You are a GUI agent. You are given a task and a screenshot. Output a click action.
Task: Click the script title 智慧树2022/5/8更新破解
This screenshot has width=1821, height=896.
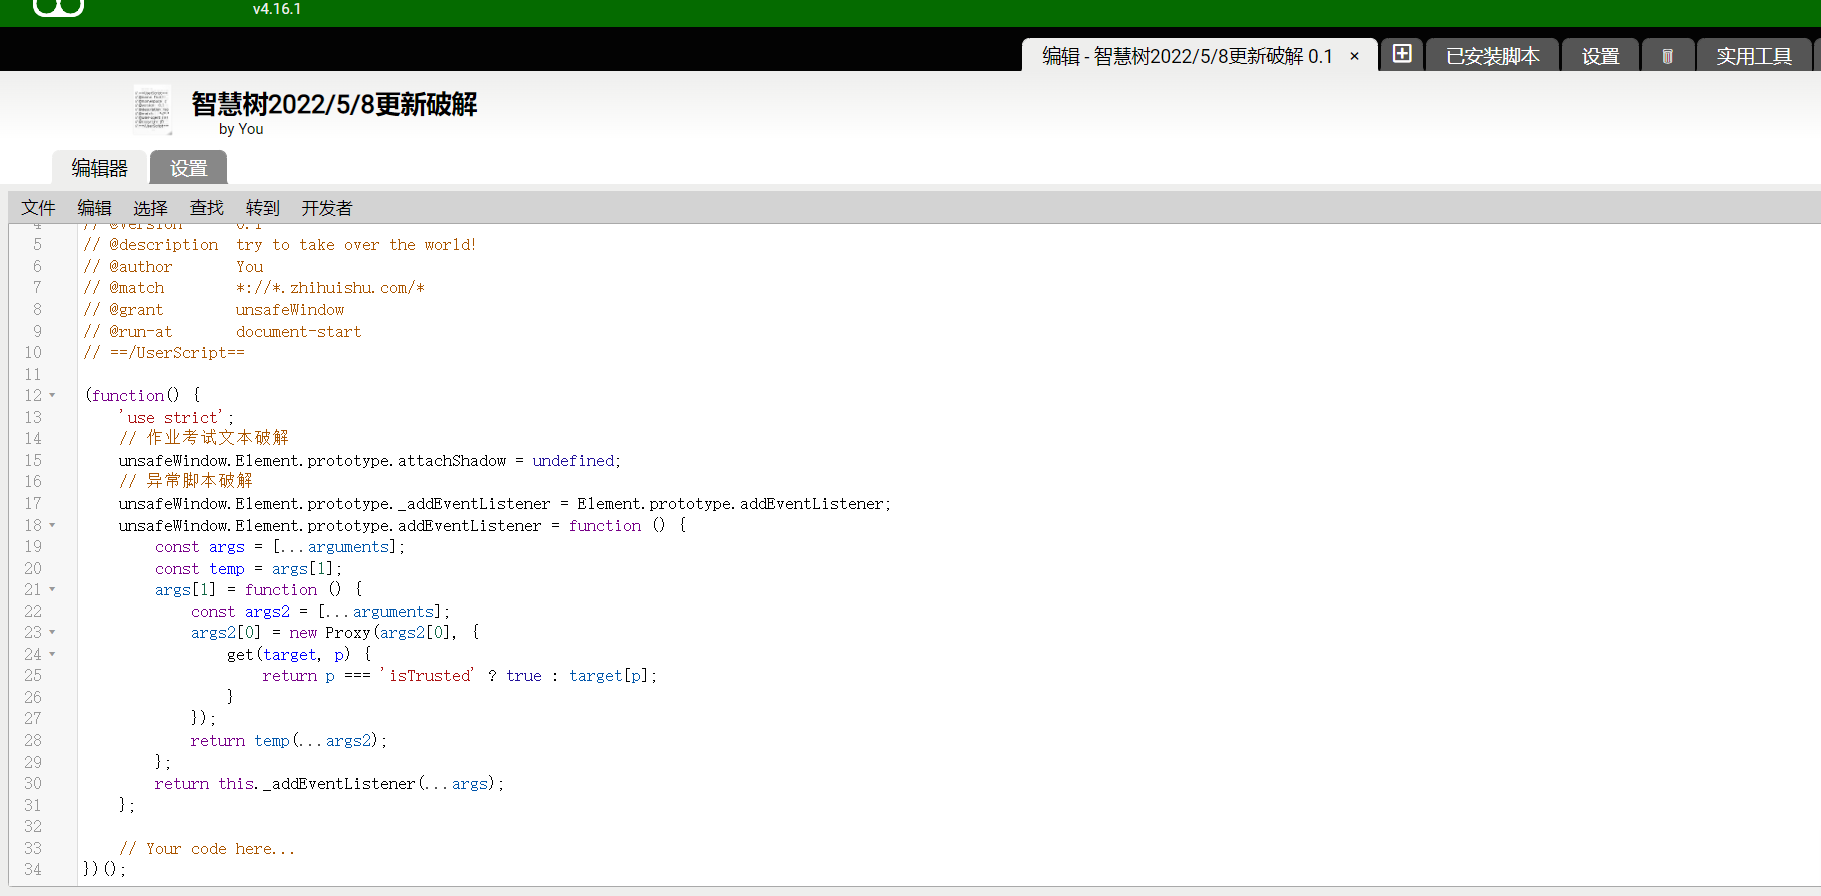pyautogui.click(x=334, y=104)
